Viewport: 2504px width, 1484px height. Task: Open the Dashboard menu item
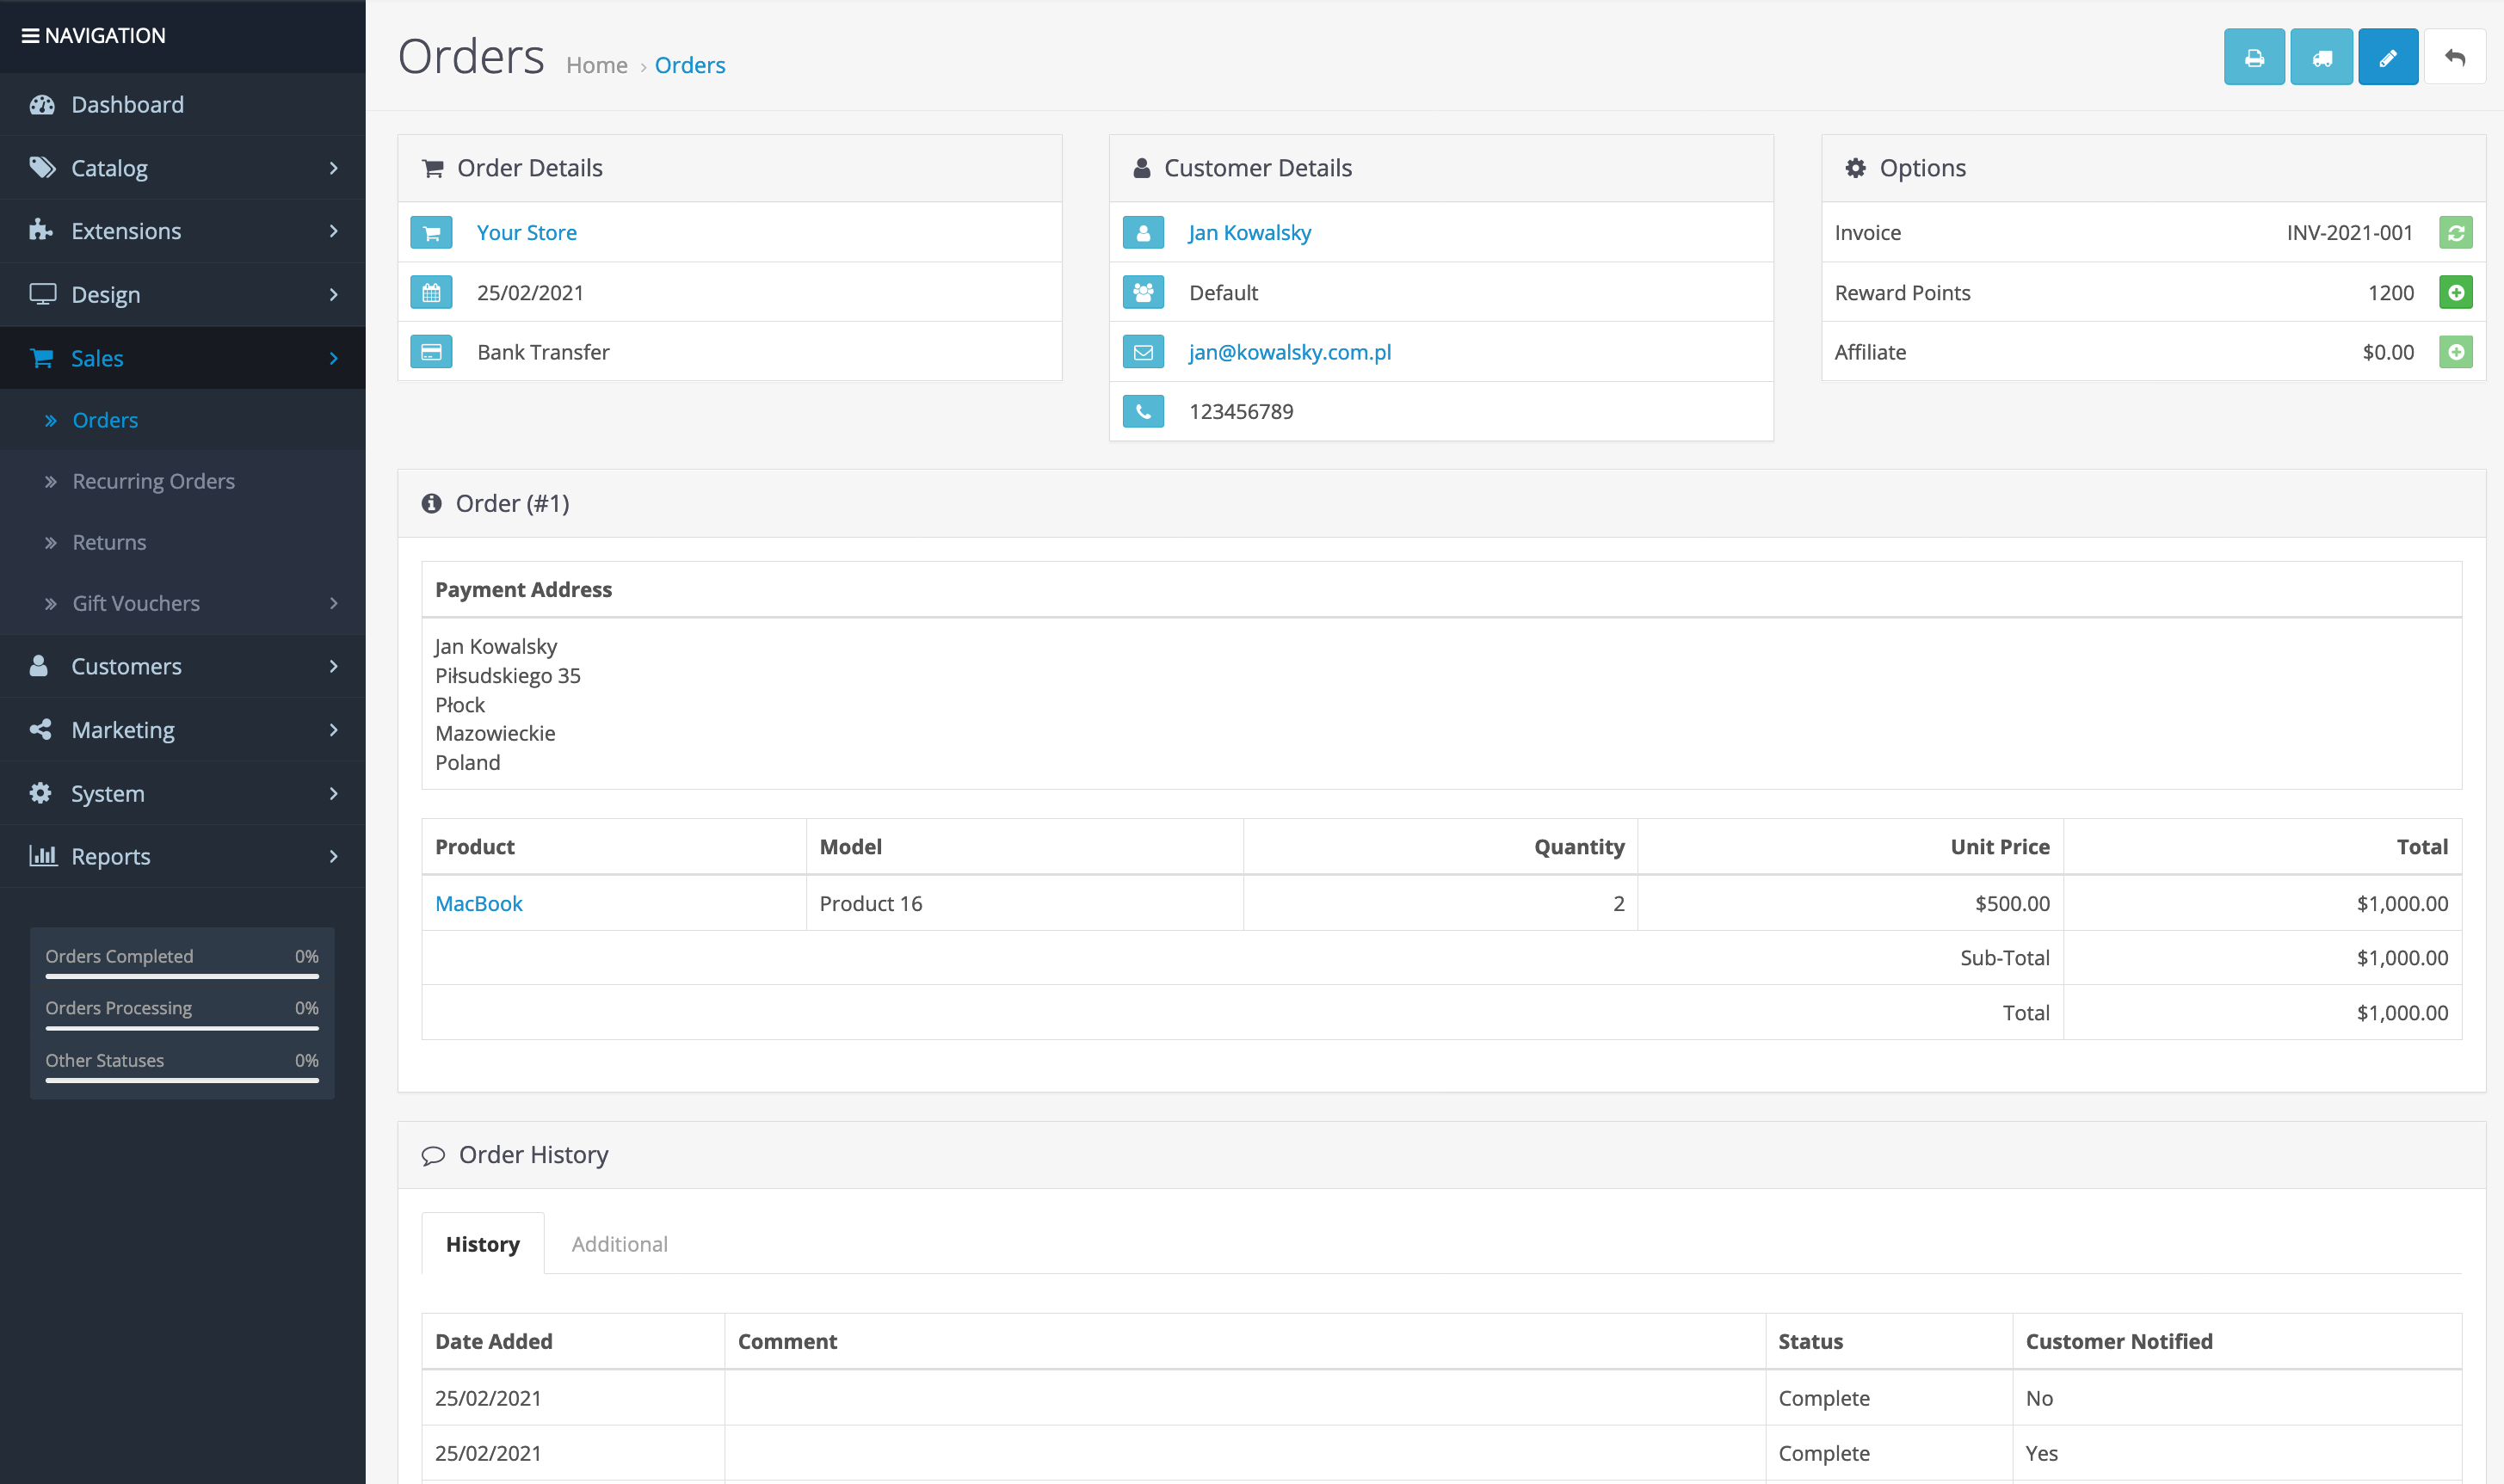182,104
